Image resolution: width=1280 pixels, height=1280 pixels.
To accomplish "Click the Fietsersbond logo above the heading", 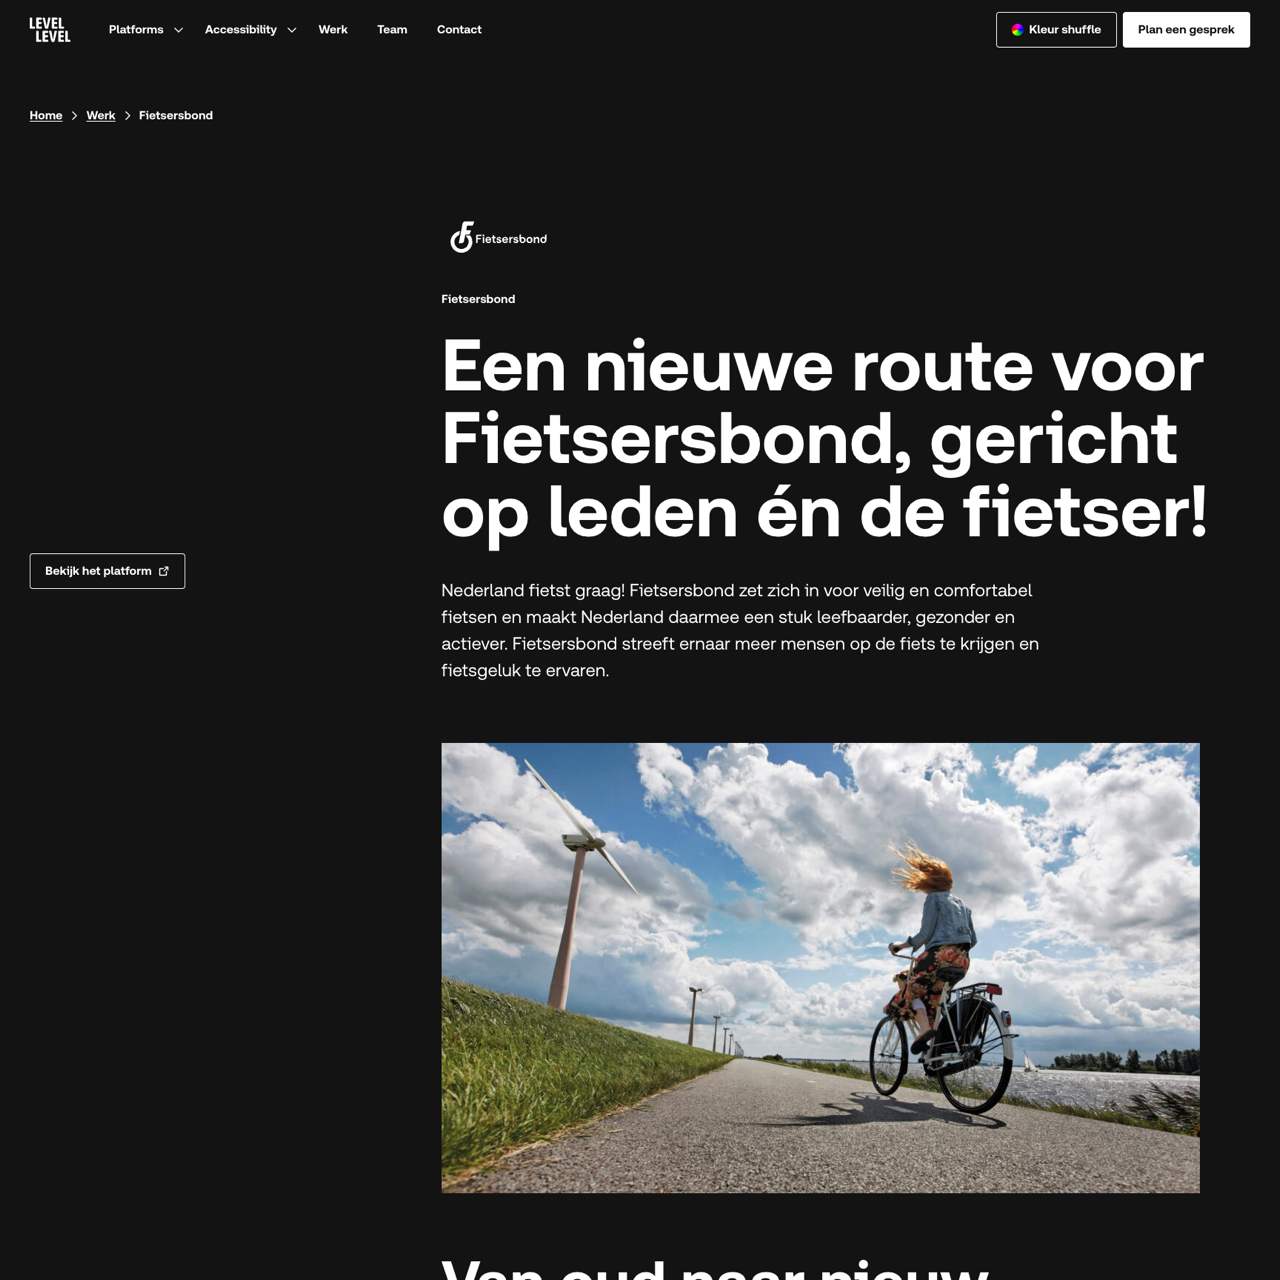I will 498,238.
